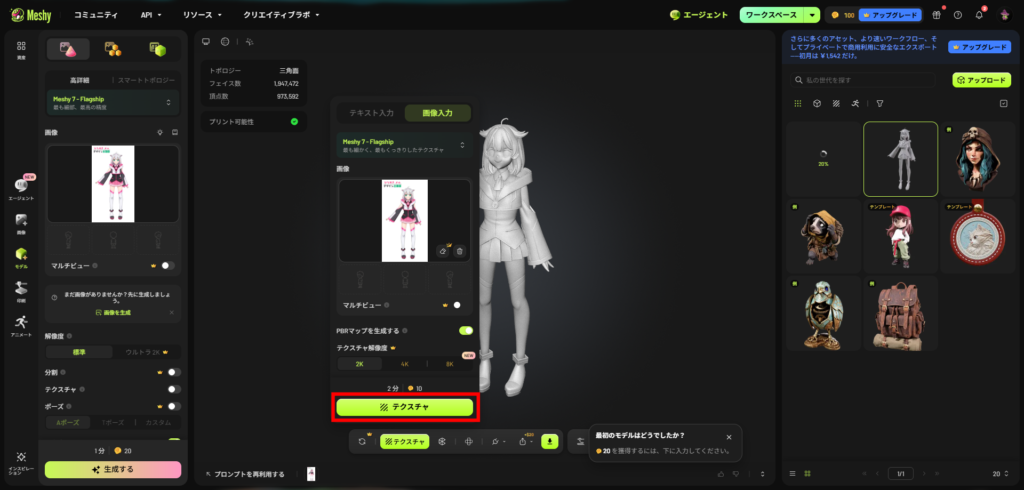Open the コミュニティ menu item

tap(96, 14)
